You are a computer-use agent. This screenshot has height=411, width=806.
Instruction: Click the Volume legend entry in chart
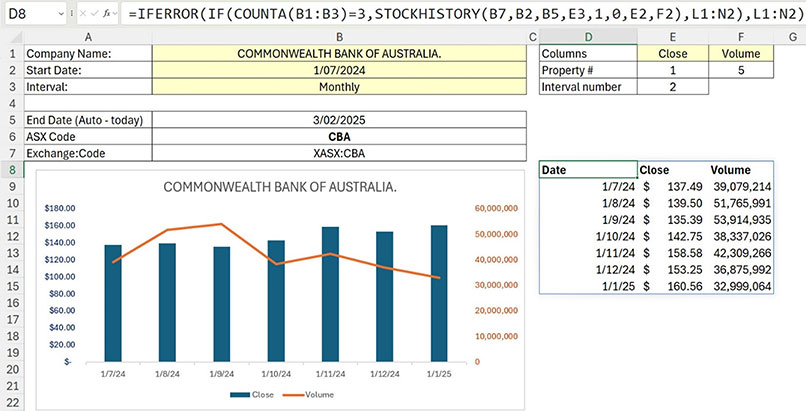coord(308,395)
